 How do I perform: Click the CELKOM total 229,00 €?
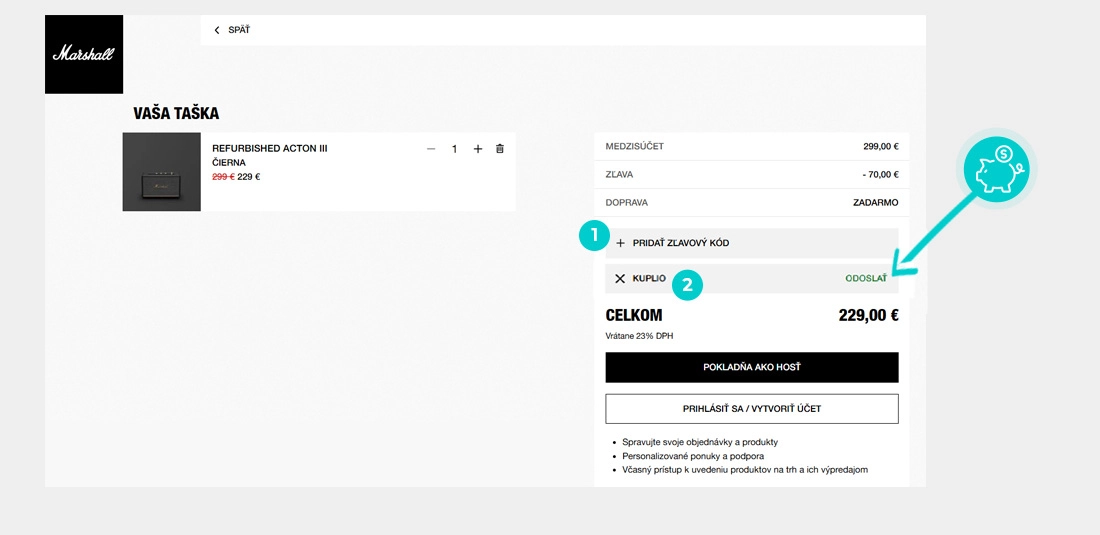click(868, 316)
